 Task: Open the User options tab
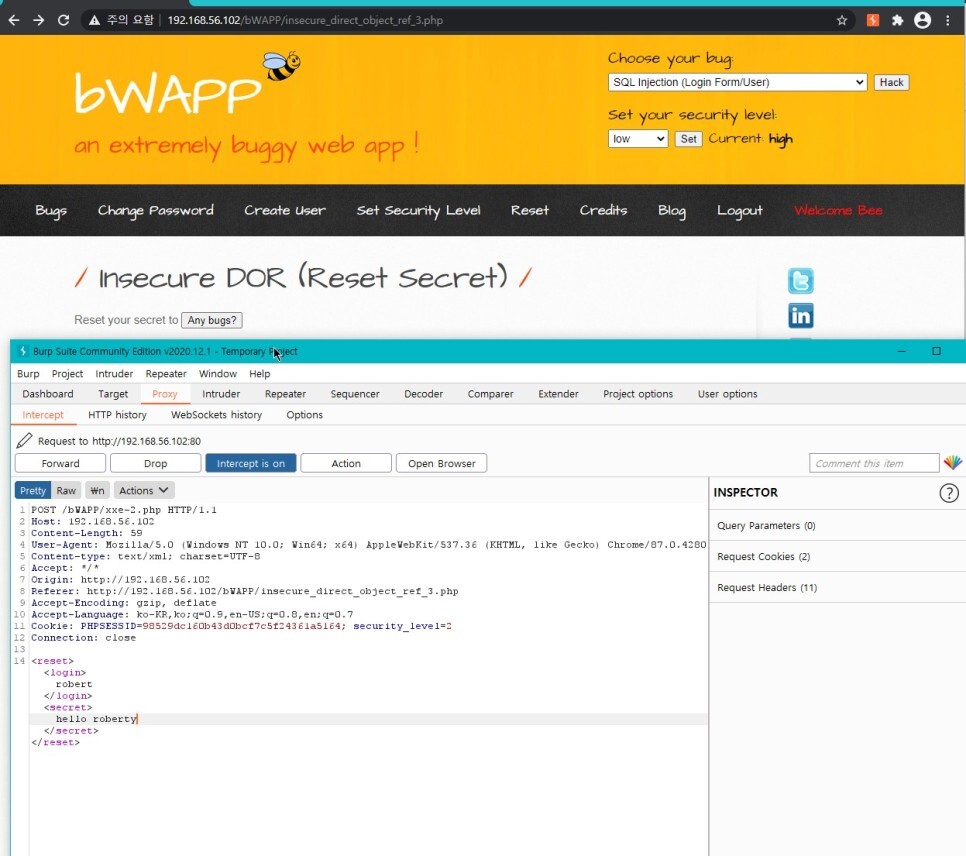tap(727, 394)
